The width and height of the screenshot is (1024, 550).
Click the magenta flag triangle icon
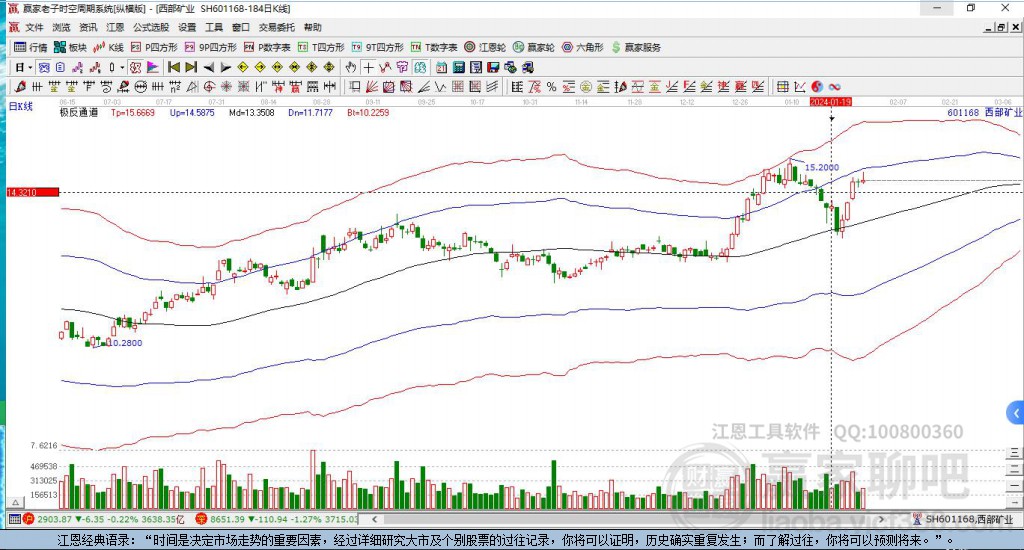pyautogui.click(x=153, y=67)
